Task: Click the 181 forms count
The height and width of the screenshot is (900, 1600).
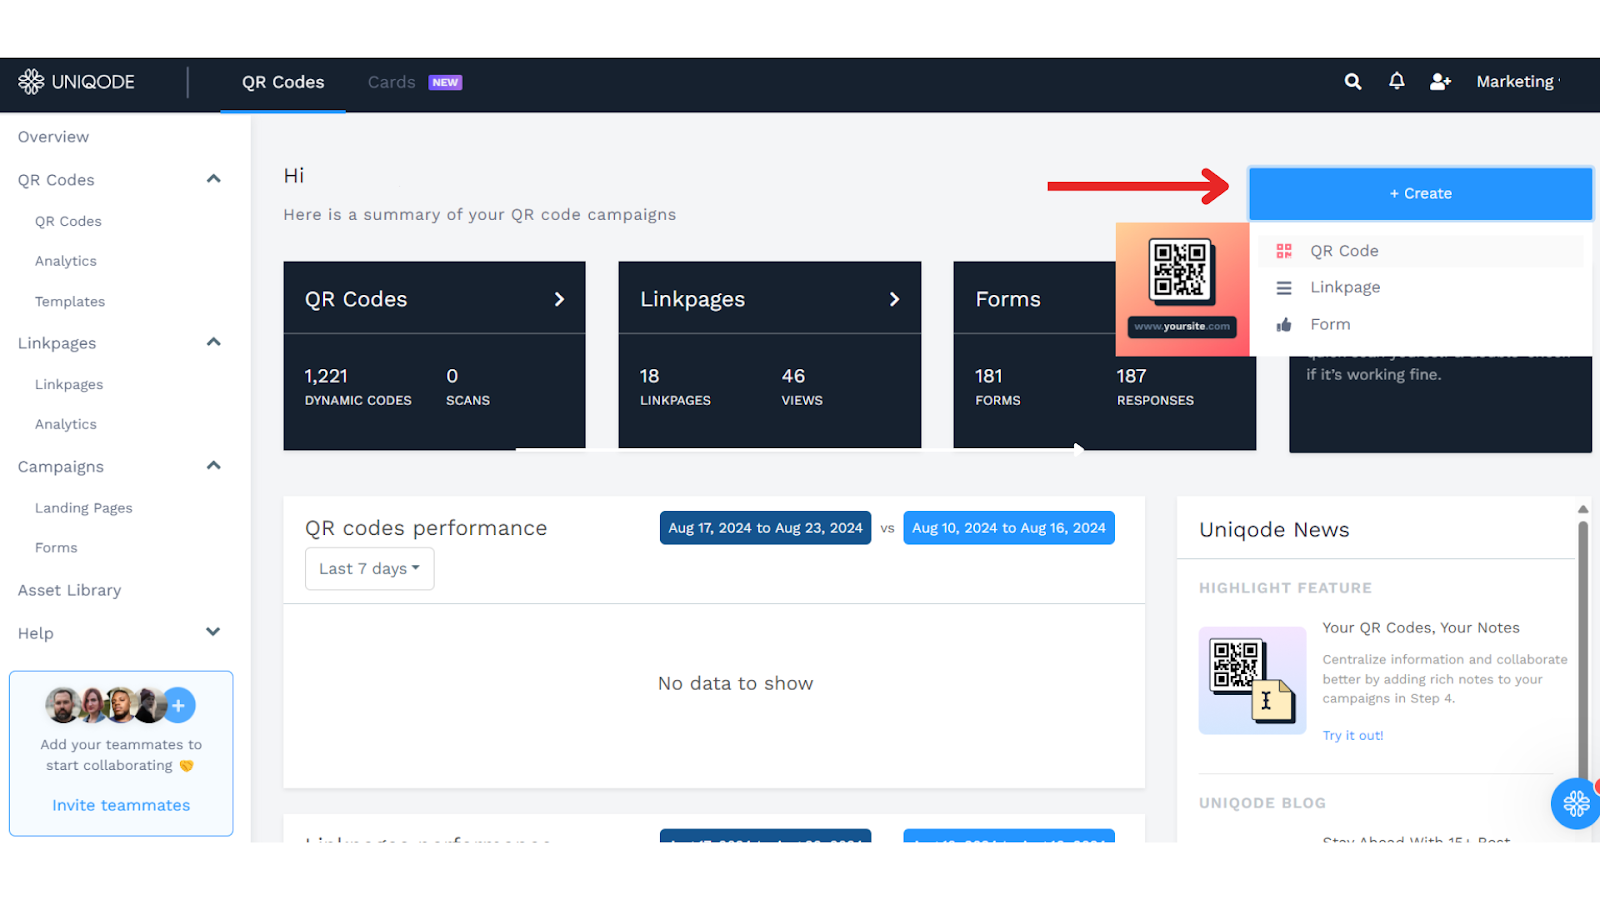Action: click(989, 377)
